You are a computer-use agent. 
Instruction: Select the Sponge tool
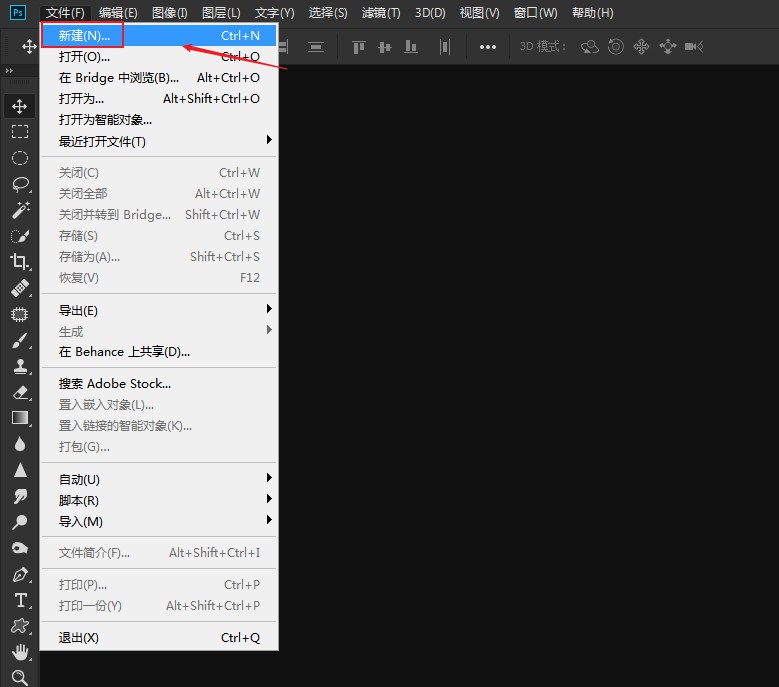point(19,548)
